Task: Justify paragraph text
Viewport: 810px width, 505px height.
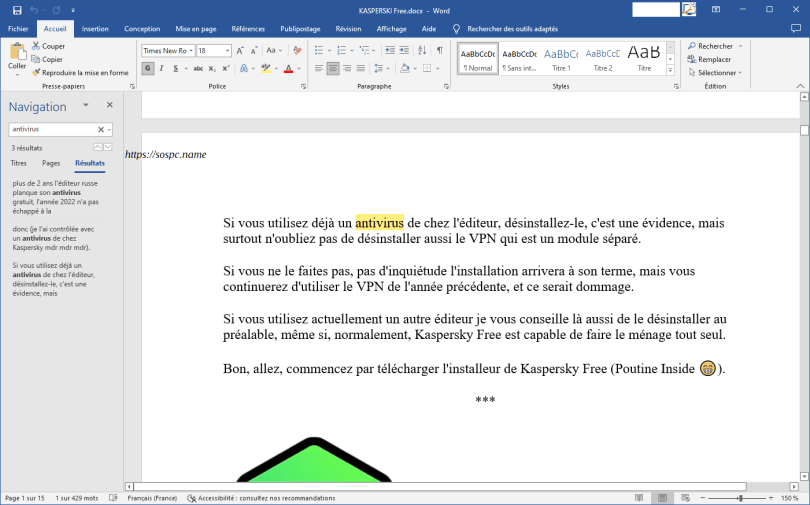Action: [361, 68]
